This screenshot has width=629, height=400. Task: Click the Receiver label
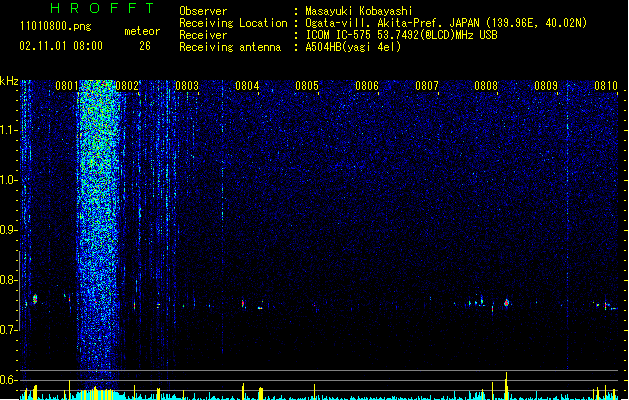203,35
